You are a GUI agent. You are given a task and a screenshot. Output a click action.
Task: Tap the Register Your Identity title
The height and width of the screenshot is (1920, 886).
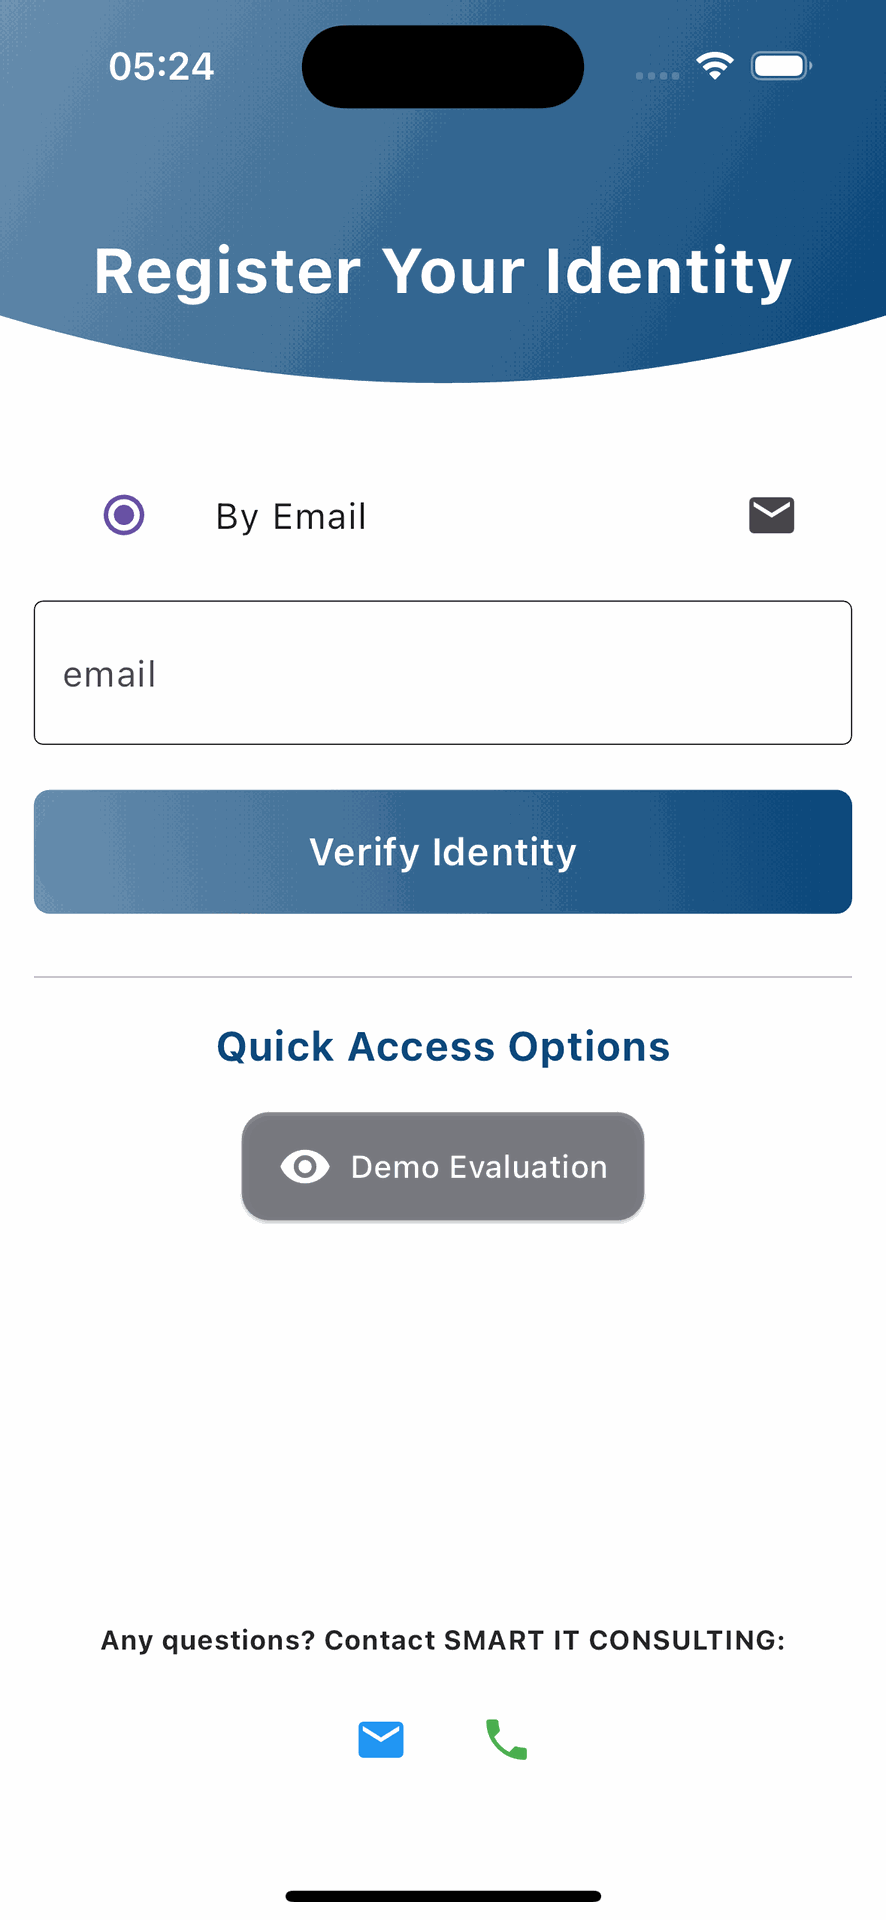pyautogui.click(x=443, y=271)
